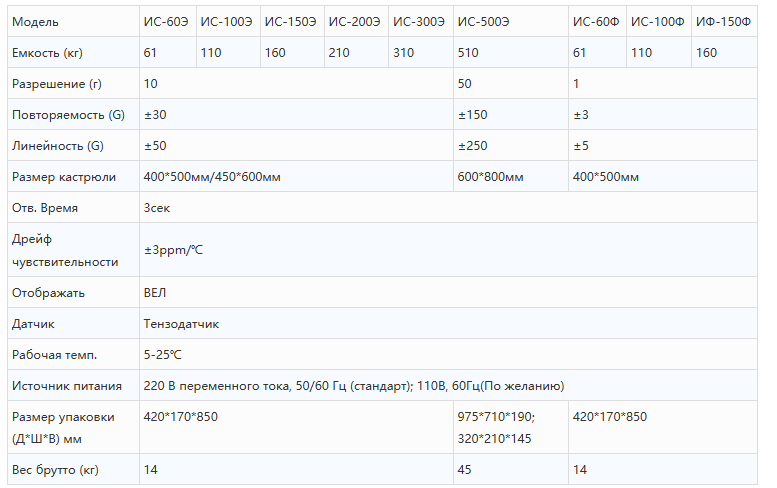Click the Модель header cell
This screenshot has width=777, height=488.
pos(36,21)
